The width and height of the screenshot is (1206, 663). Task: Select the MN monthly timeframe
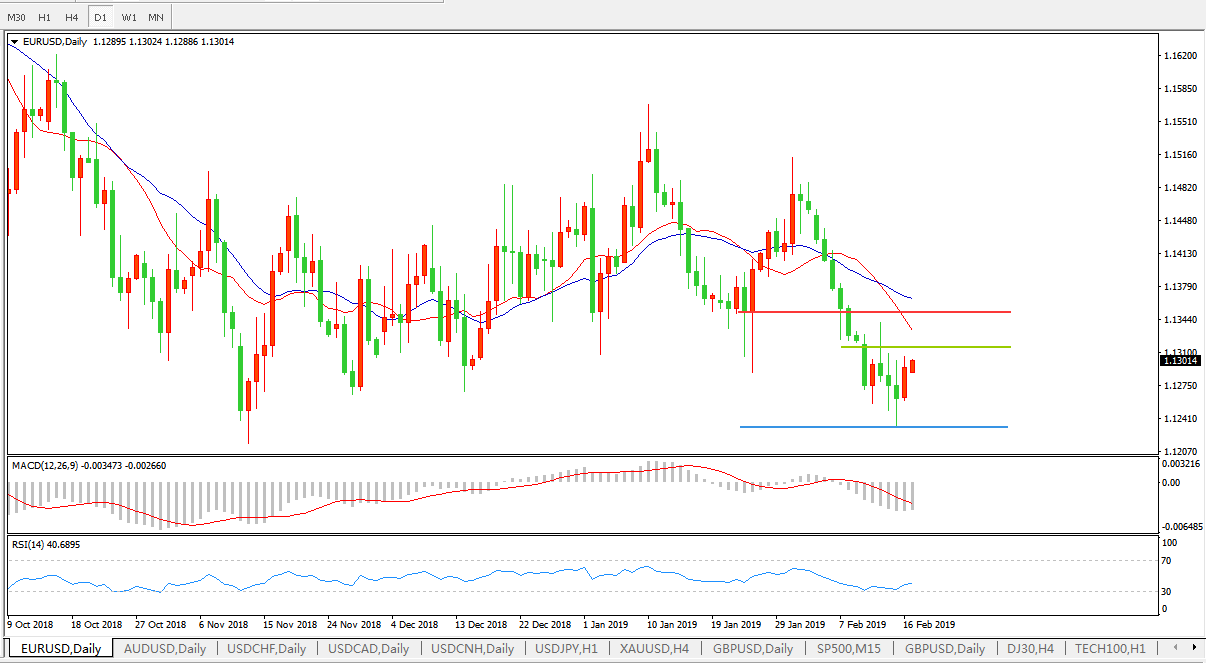(x=155, y=17)
